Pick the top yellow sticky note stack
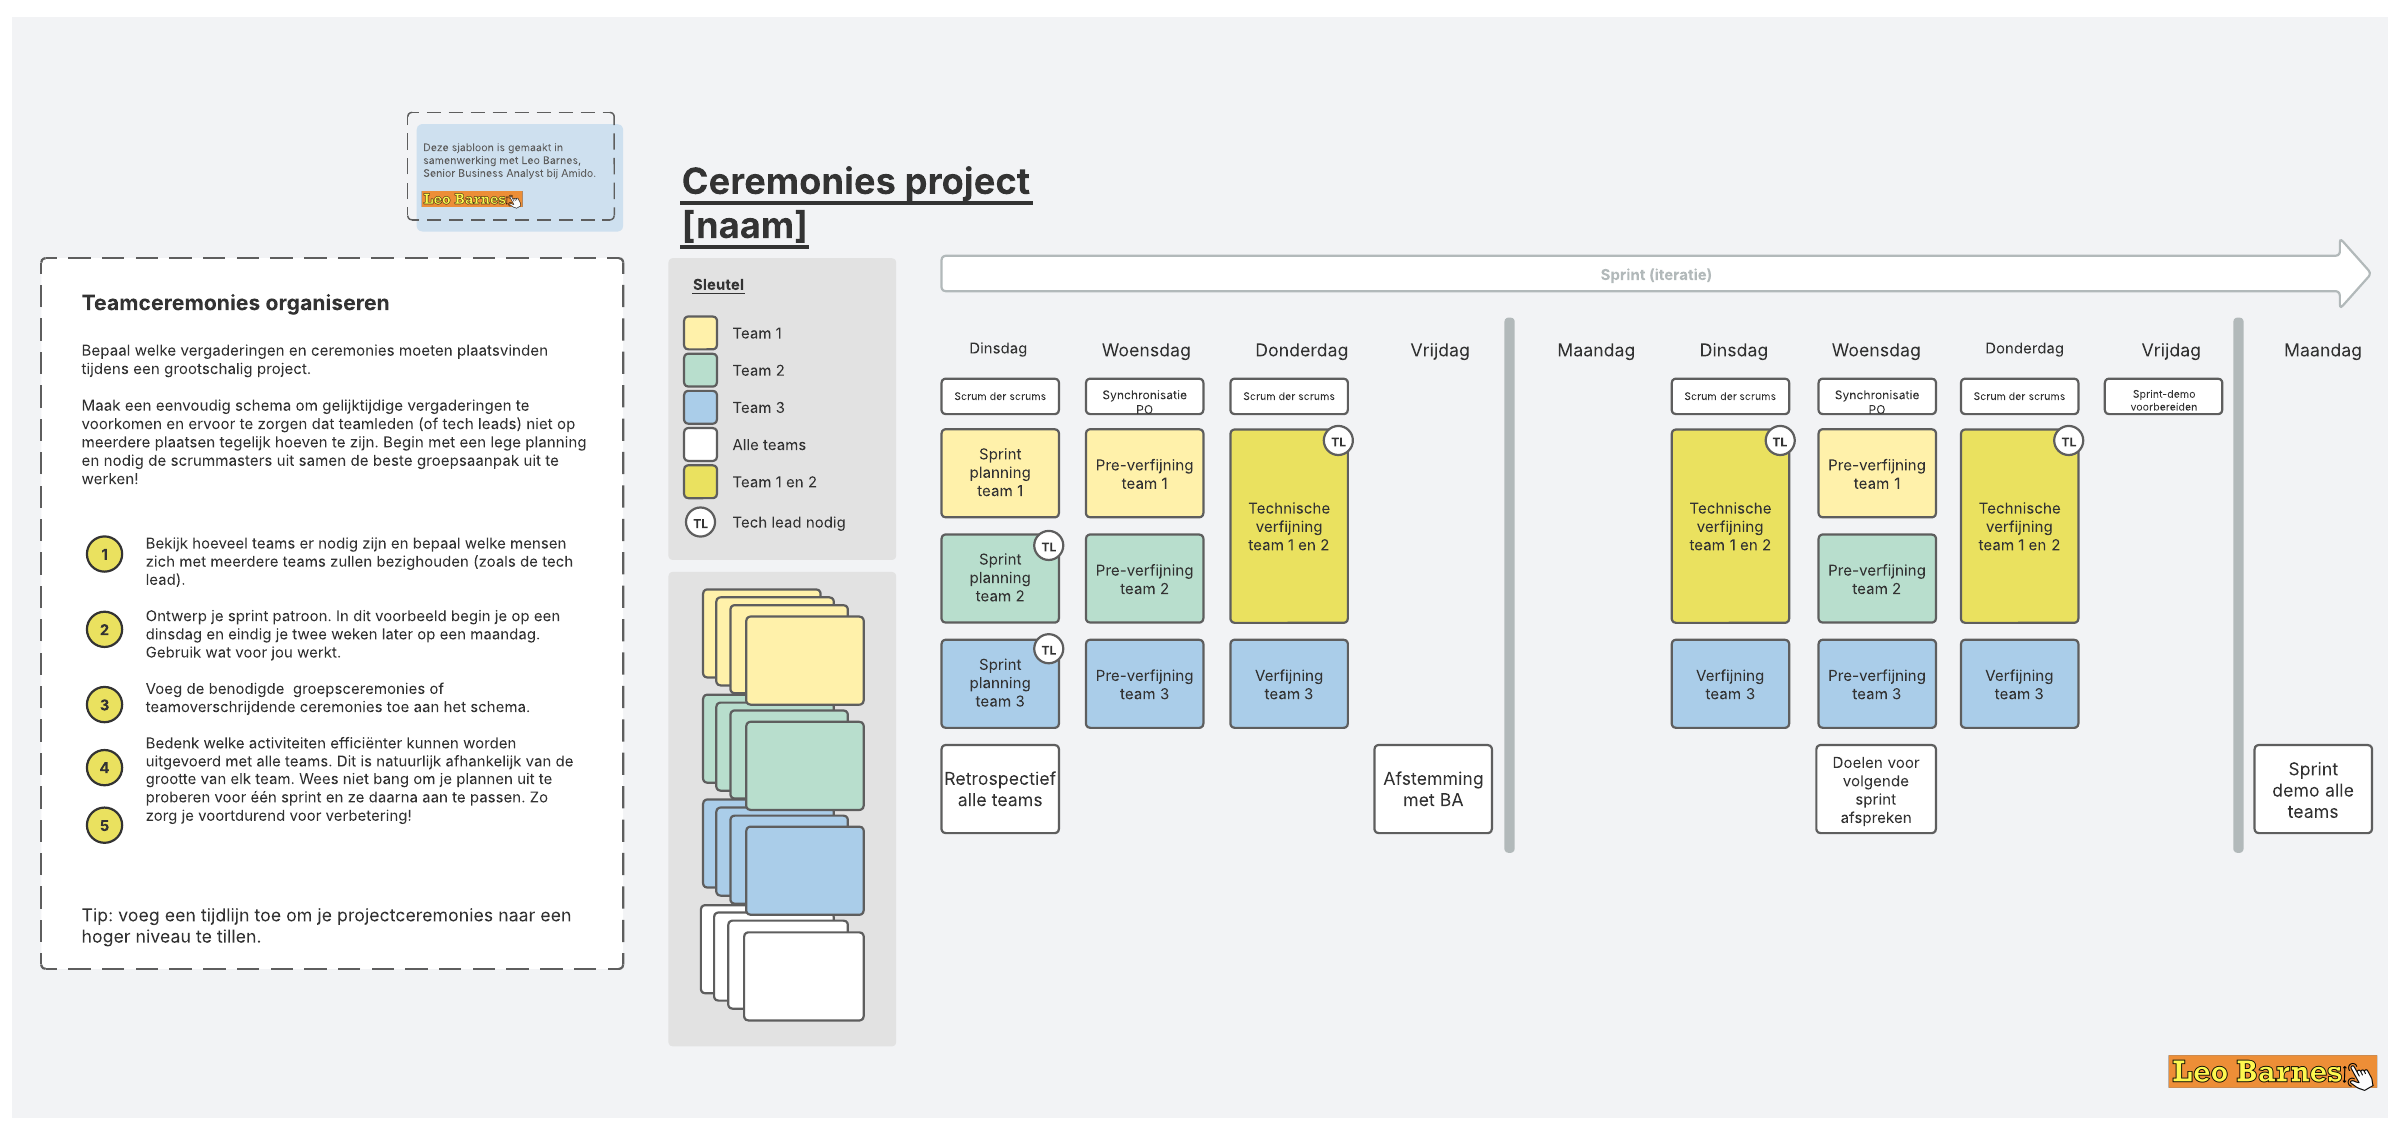The height and width of the screenshot is (1136, 2400). pos(804,660)
